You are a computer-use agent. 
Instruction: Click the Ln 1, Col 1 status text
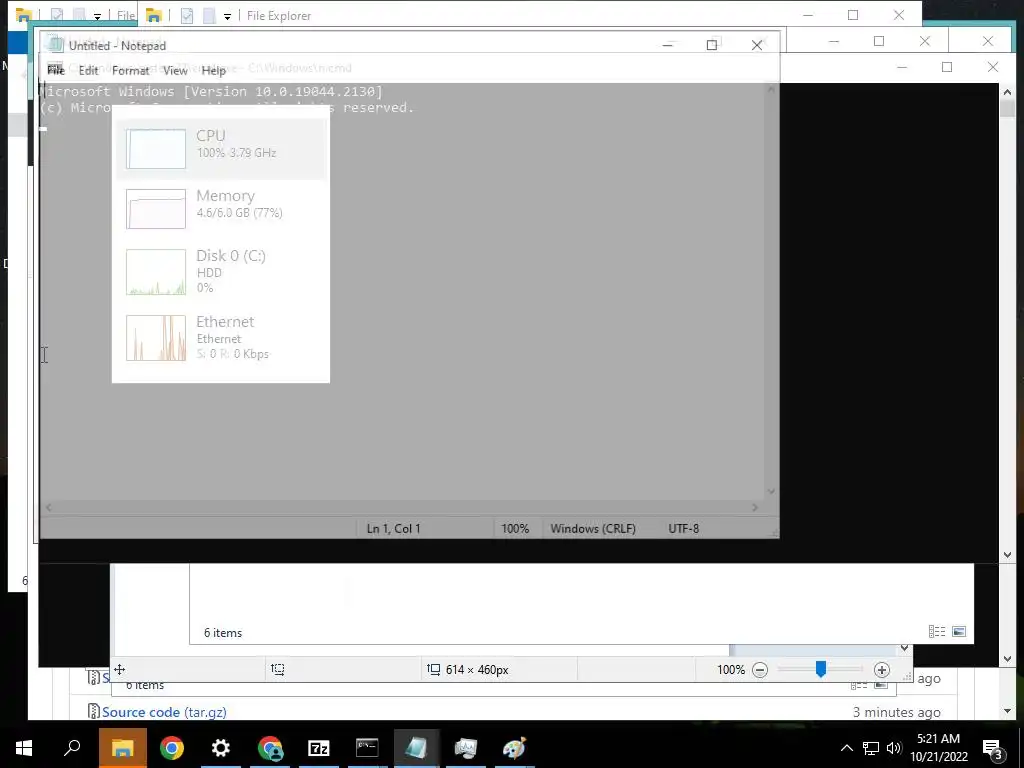point(393,528)
